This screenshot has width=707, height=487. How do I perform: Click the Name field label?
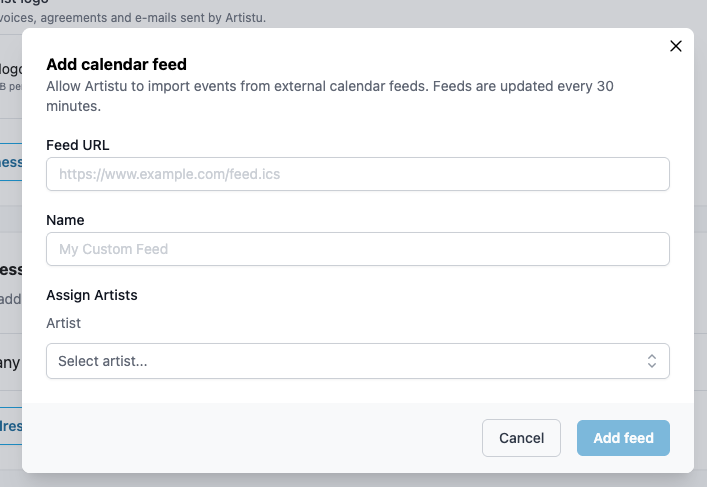[65, 220]
